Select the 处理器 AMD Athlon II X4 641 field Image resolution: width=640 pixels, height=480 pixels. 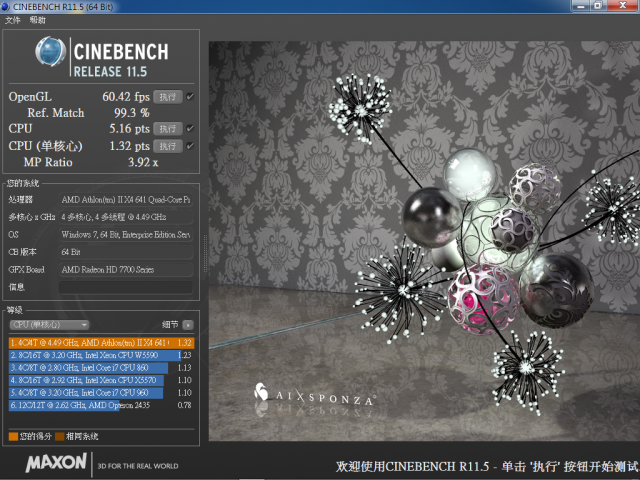pyautogui.click(x=126, y=200)
